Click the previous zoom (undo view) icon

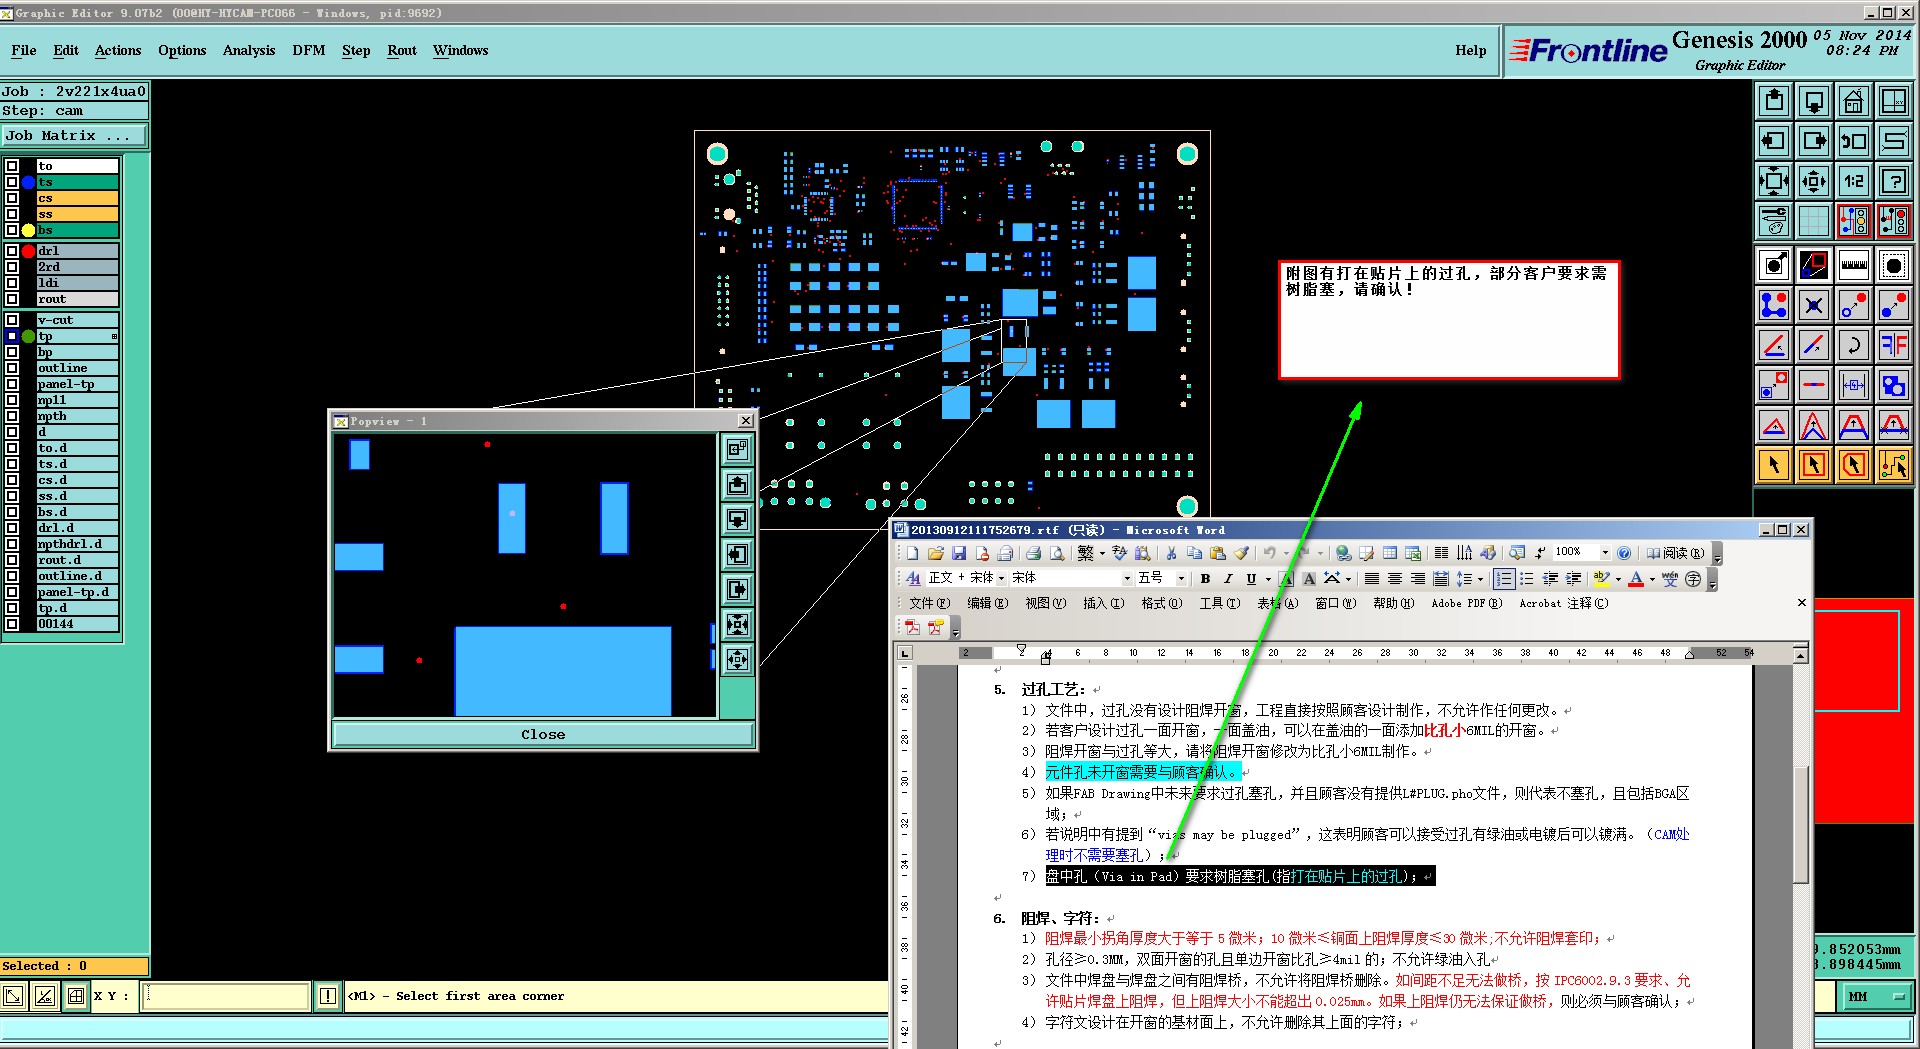point(1854,141)
